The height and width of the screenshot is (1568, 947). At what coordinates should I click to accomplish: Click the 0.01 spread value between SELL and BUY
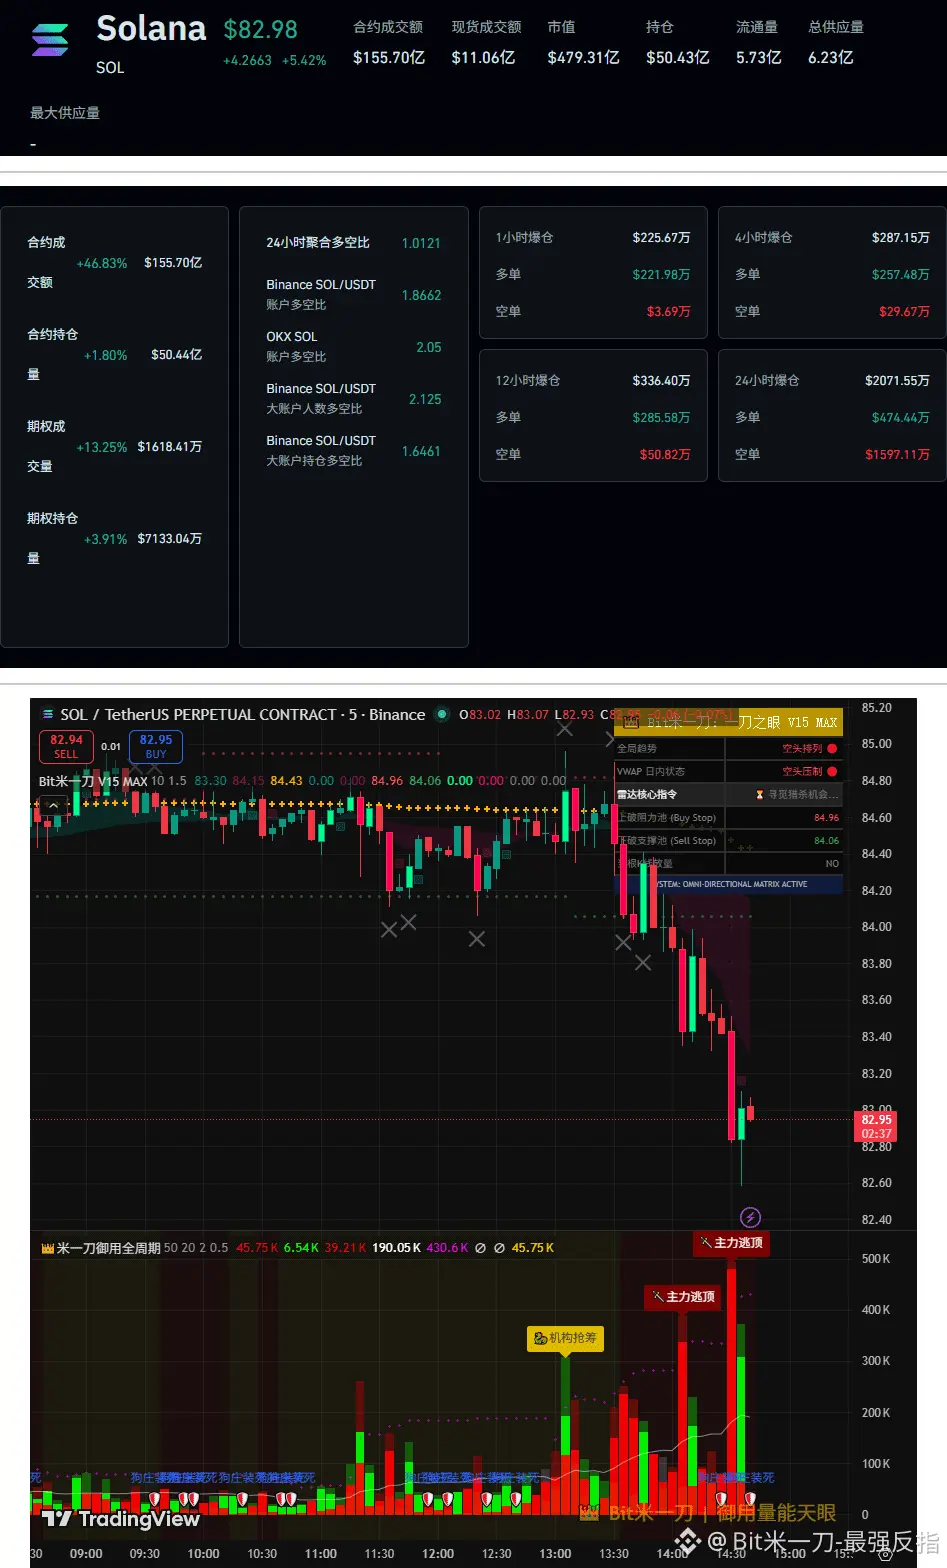pos(111,747)
